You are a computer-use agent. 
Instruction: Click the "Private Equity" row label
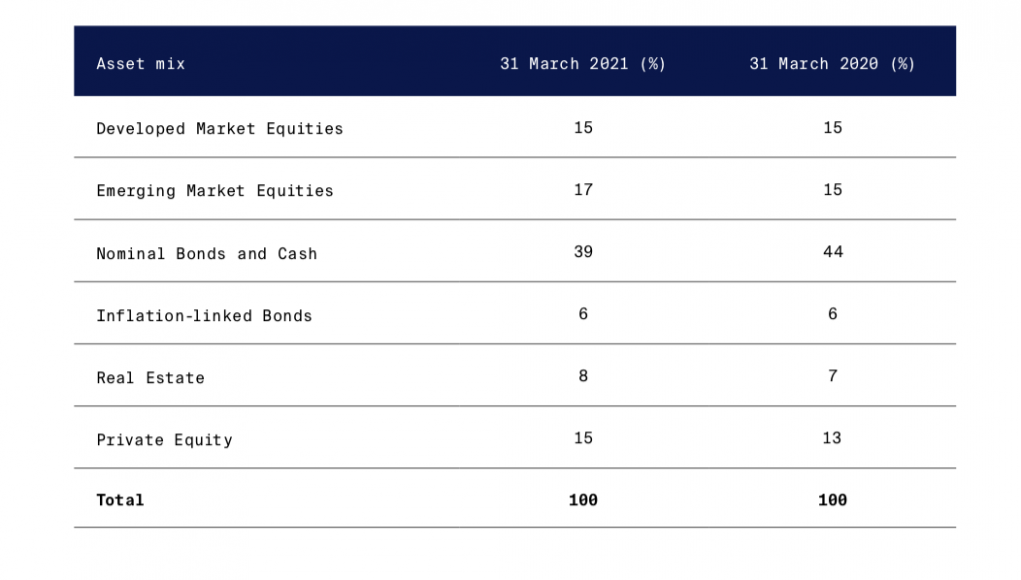click(x=164, y=440)
